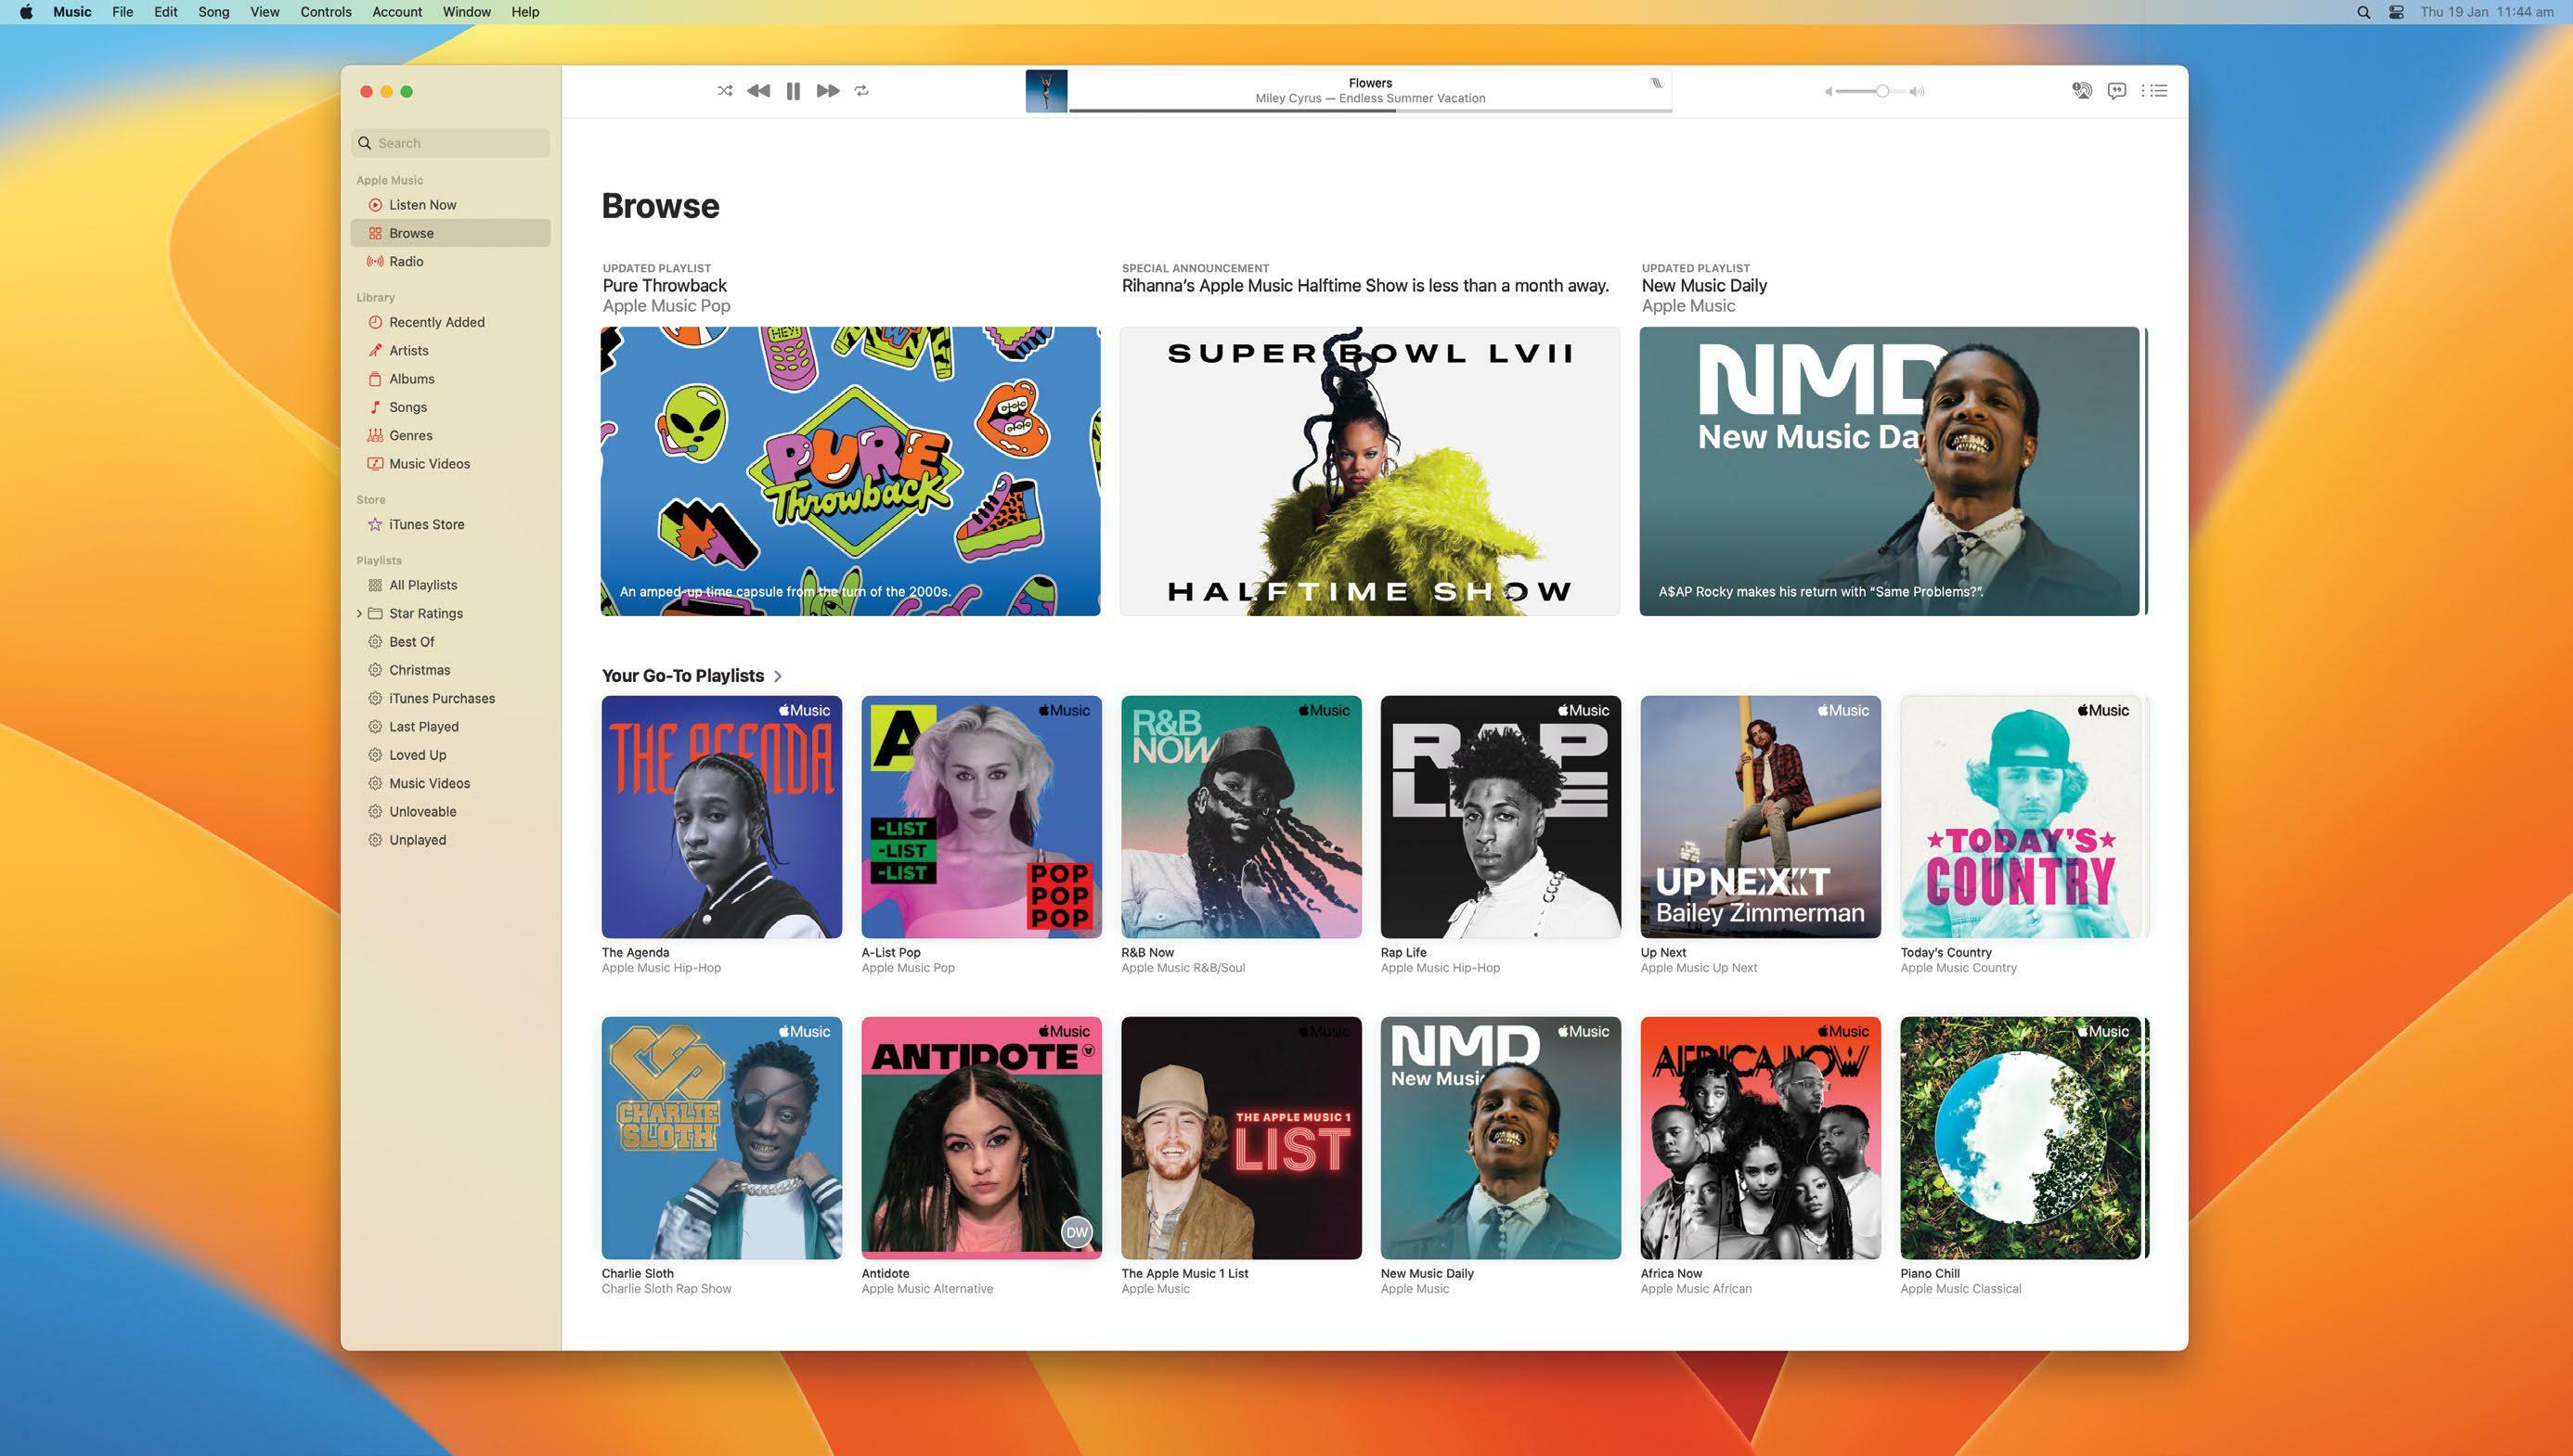
Task: Open AirPlay output selector
Action: pos(2081,91)
